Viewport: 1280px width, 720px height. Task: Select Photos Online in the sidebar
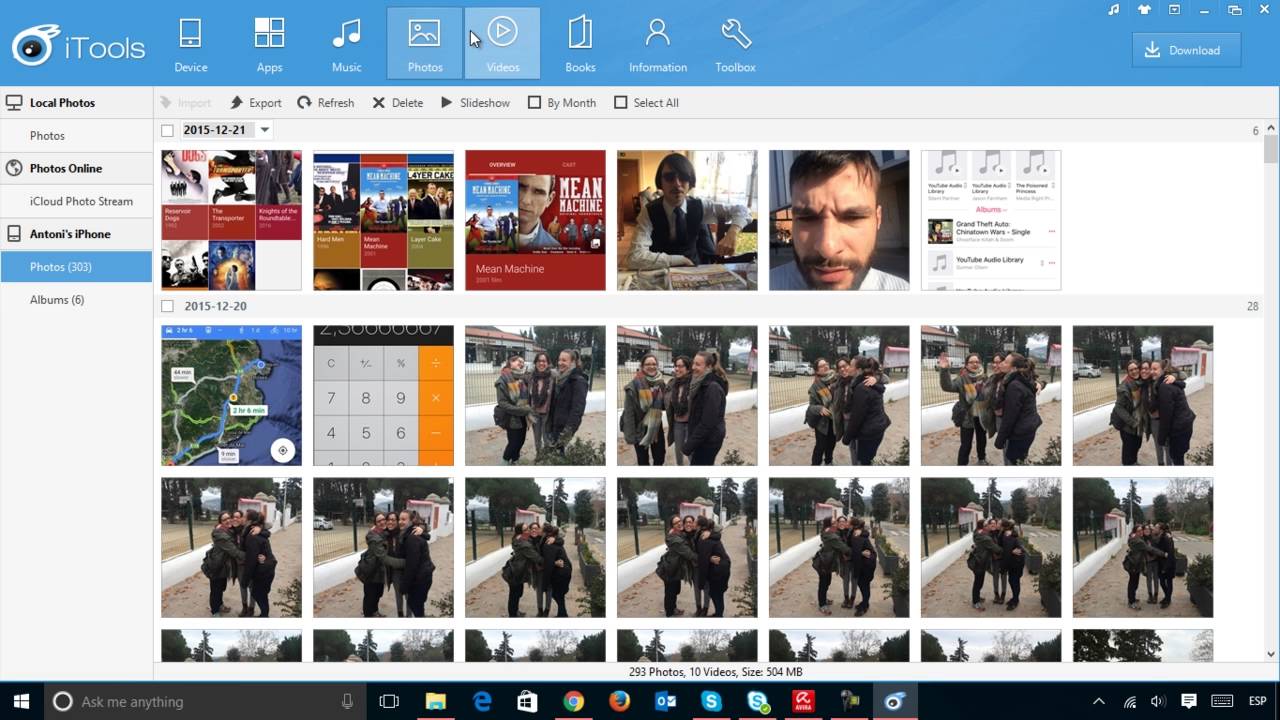76,168
